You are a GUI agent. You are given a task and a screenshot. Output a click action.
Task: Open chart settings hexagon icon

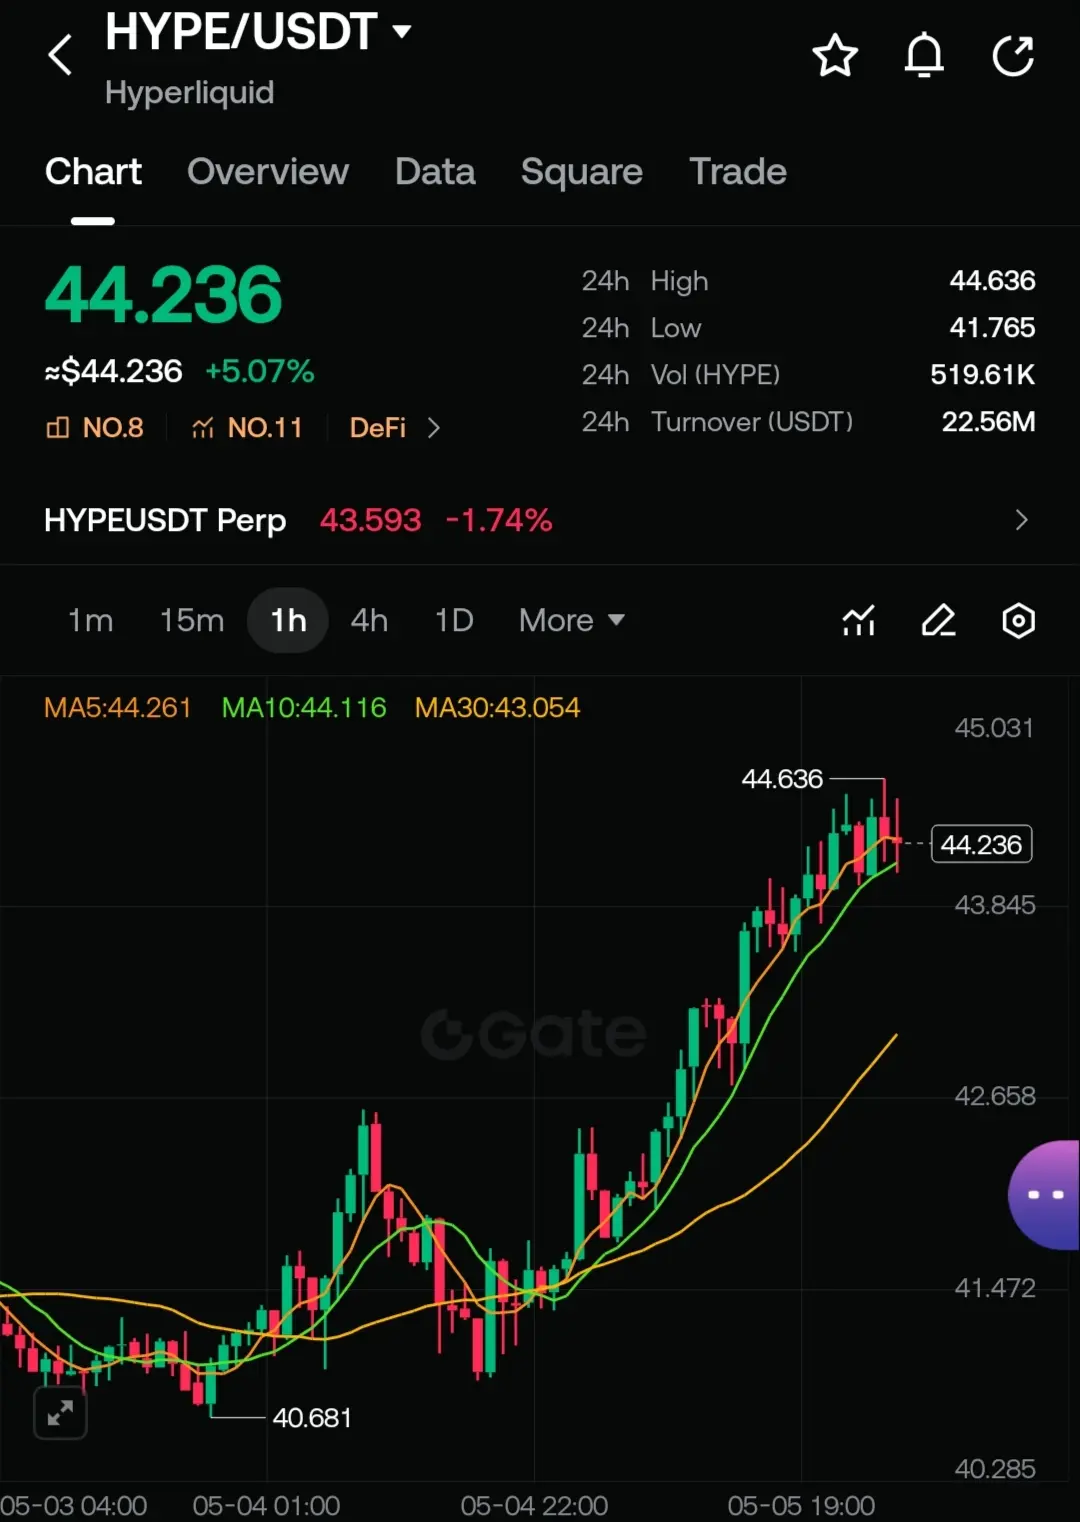coord(1018,621)
